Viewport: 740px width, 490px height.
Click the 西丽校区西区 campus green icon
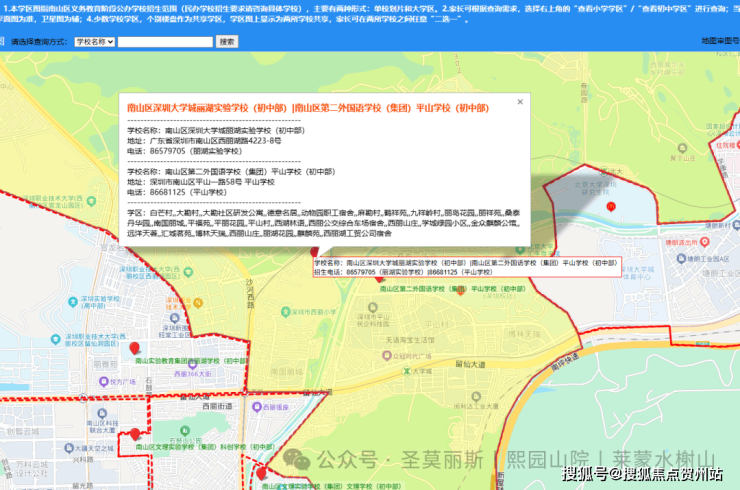[x=188, y=272]
